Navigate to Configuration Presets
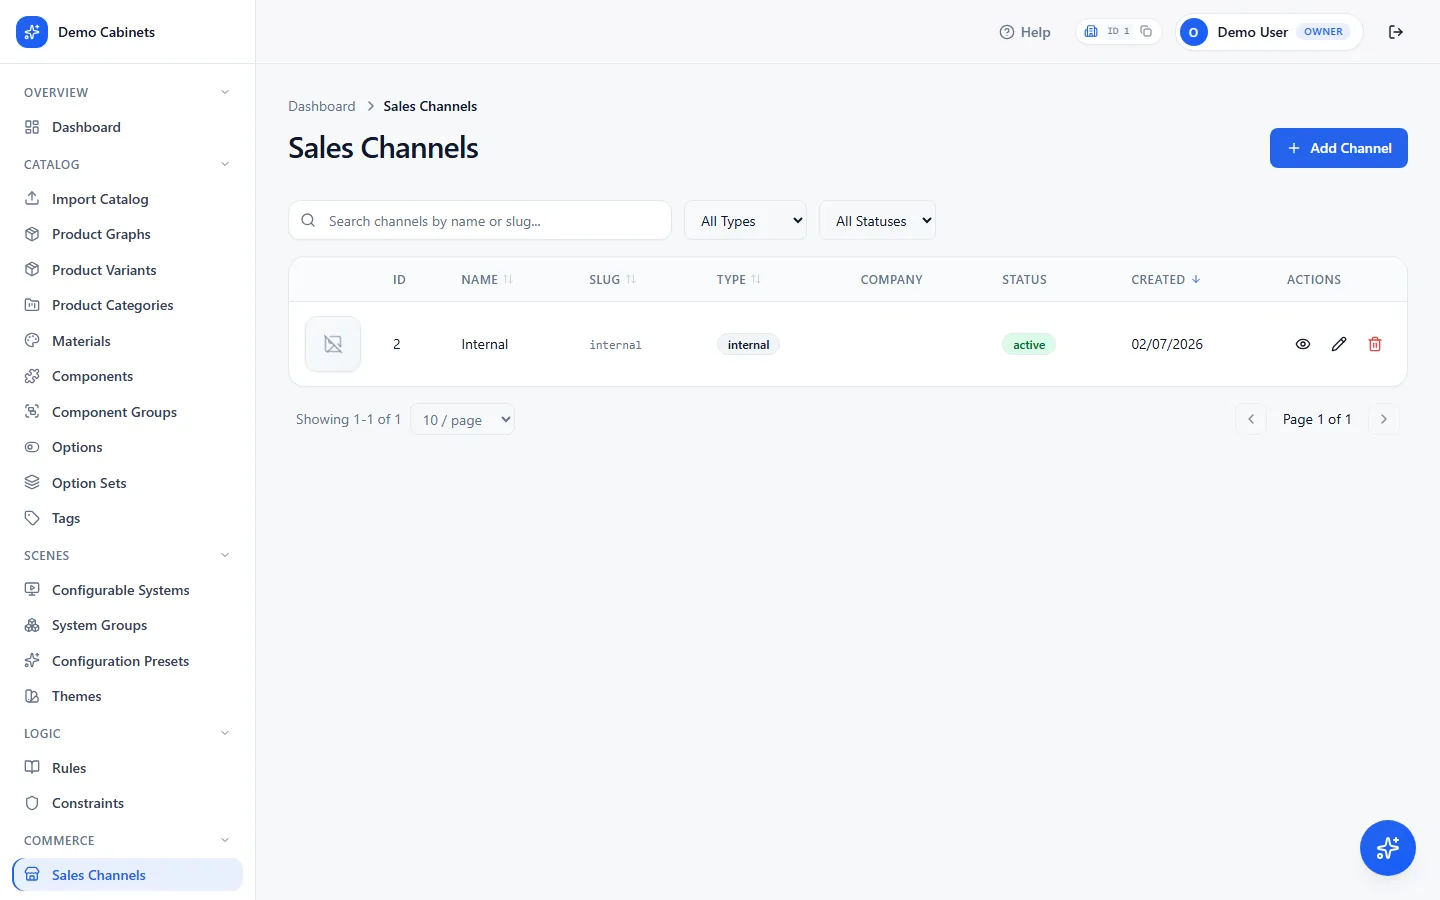This screenshot has width=1440, height=900. (127, 661)
